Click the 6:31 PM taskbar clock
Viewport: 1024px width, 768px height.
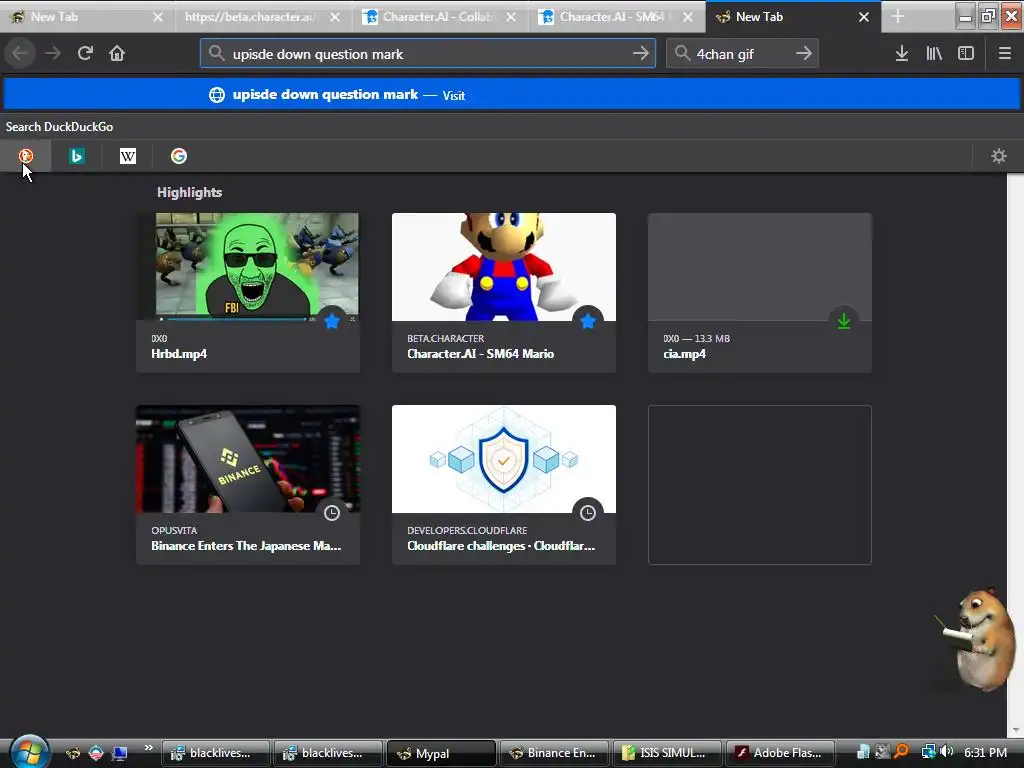985,752
